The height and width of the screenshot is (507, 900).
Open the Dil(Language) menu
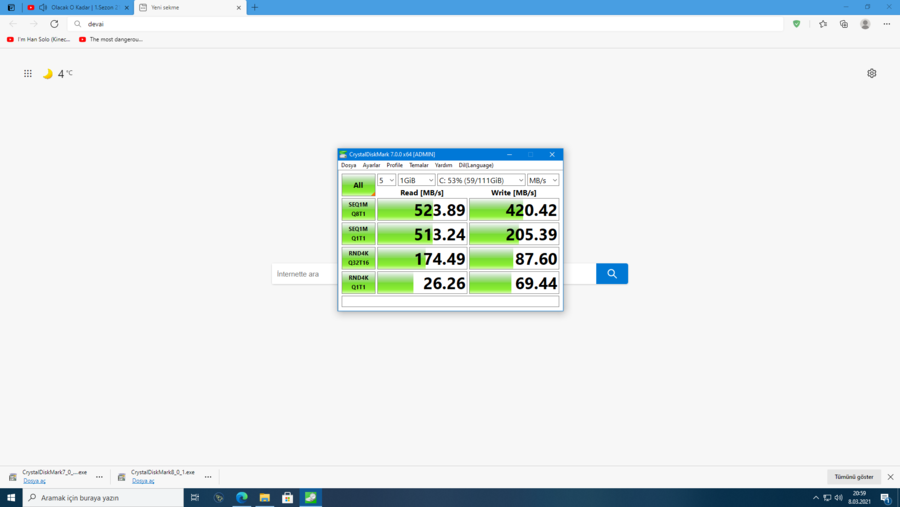coord(476,165)
